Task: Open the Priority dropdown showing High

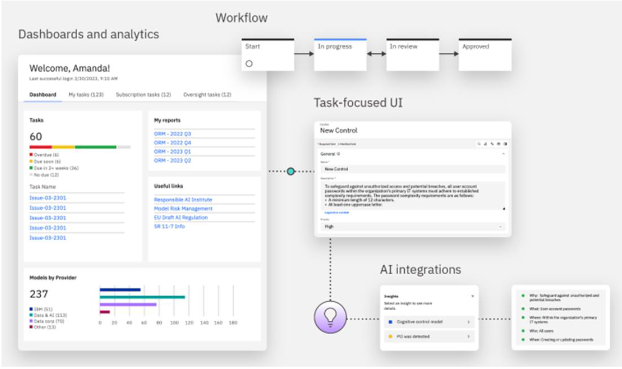Action: [x=413, y=227]
